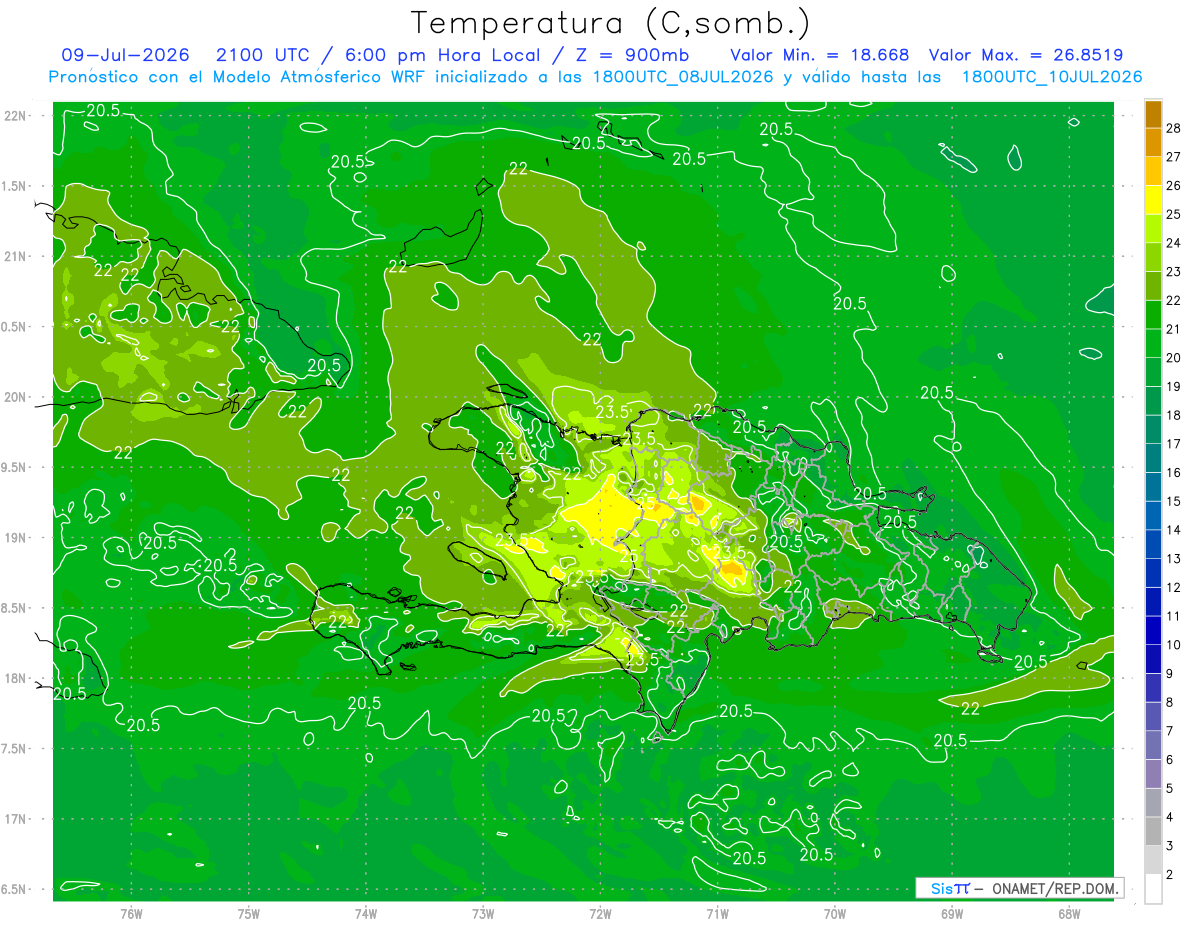1200x927 pixels.
Task: Click the blue legend band between 12 and 13
Action: coord(1153,574)
